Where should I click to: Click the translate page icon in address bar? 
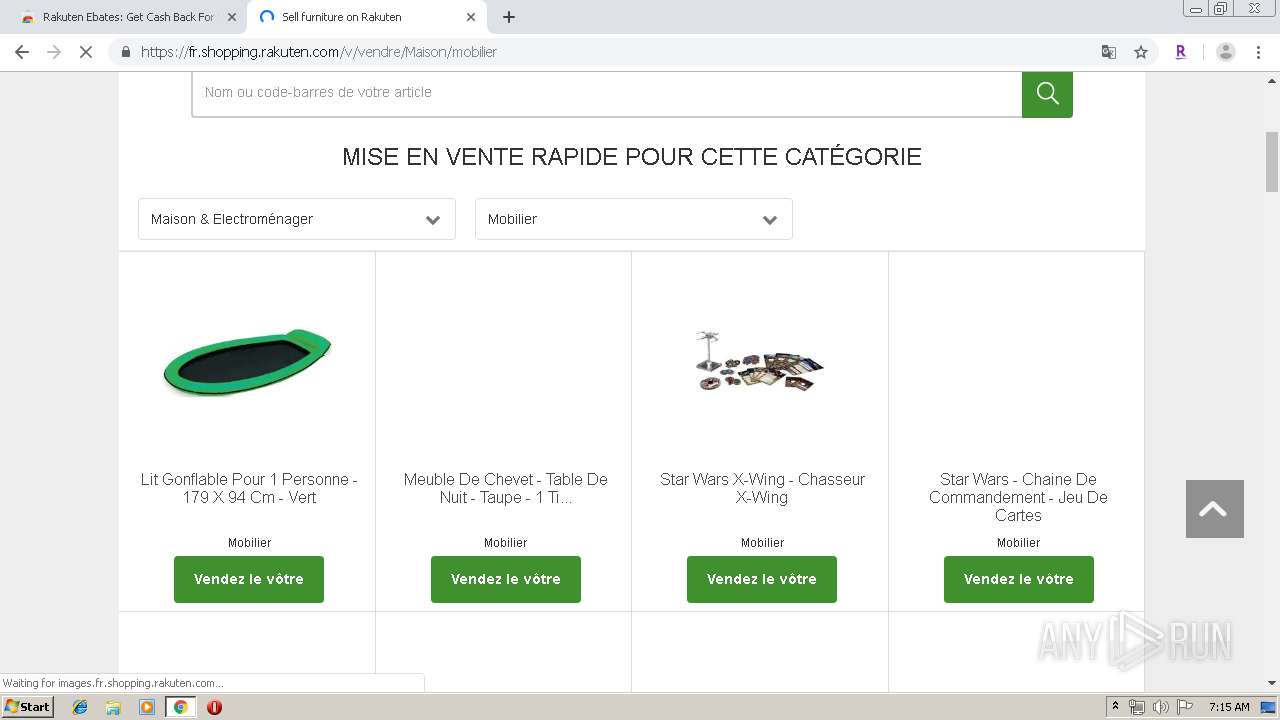[x=1109, y=52]
